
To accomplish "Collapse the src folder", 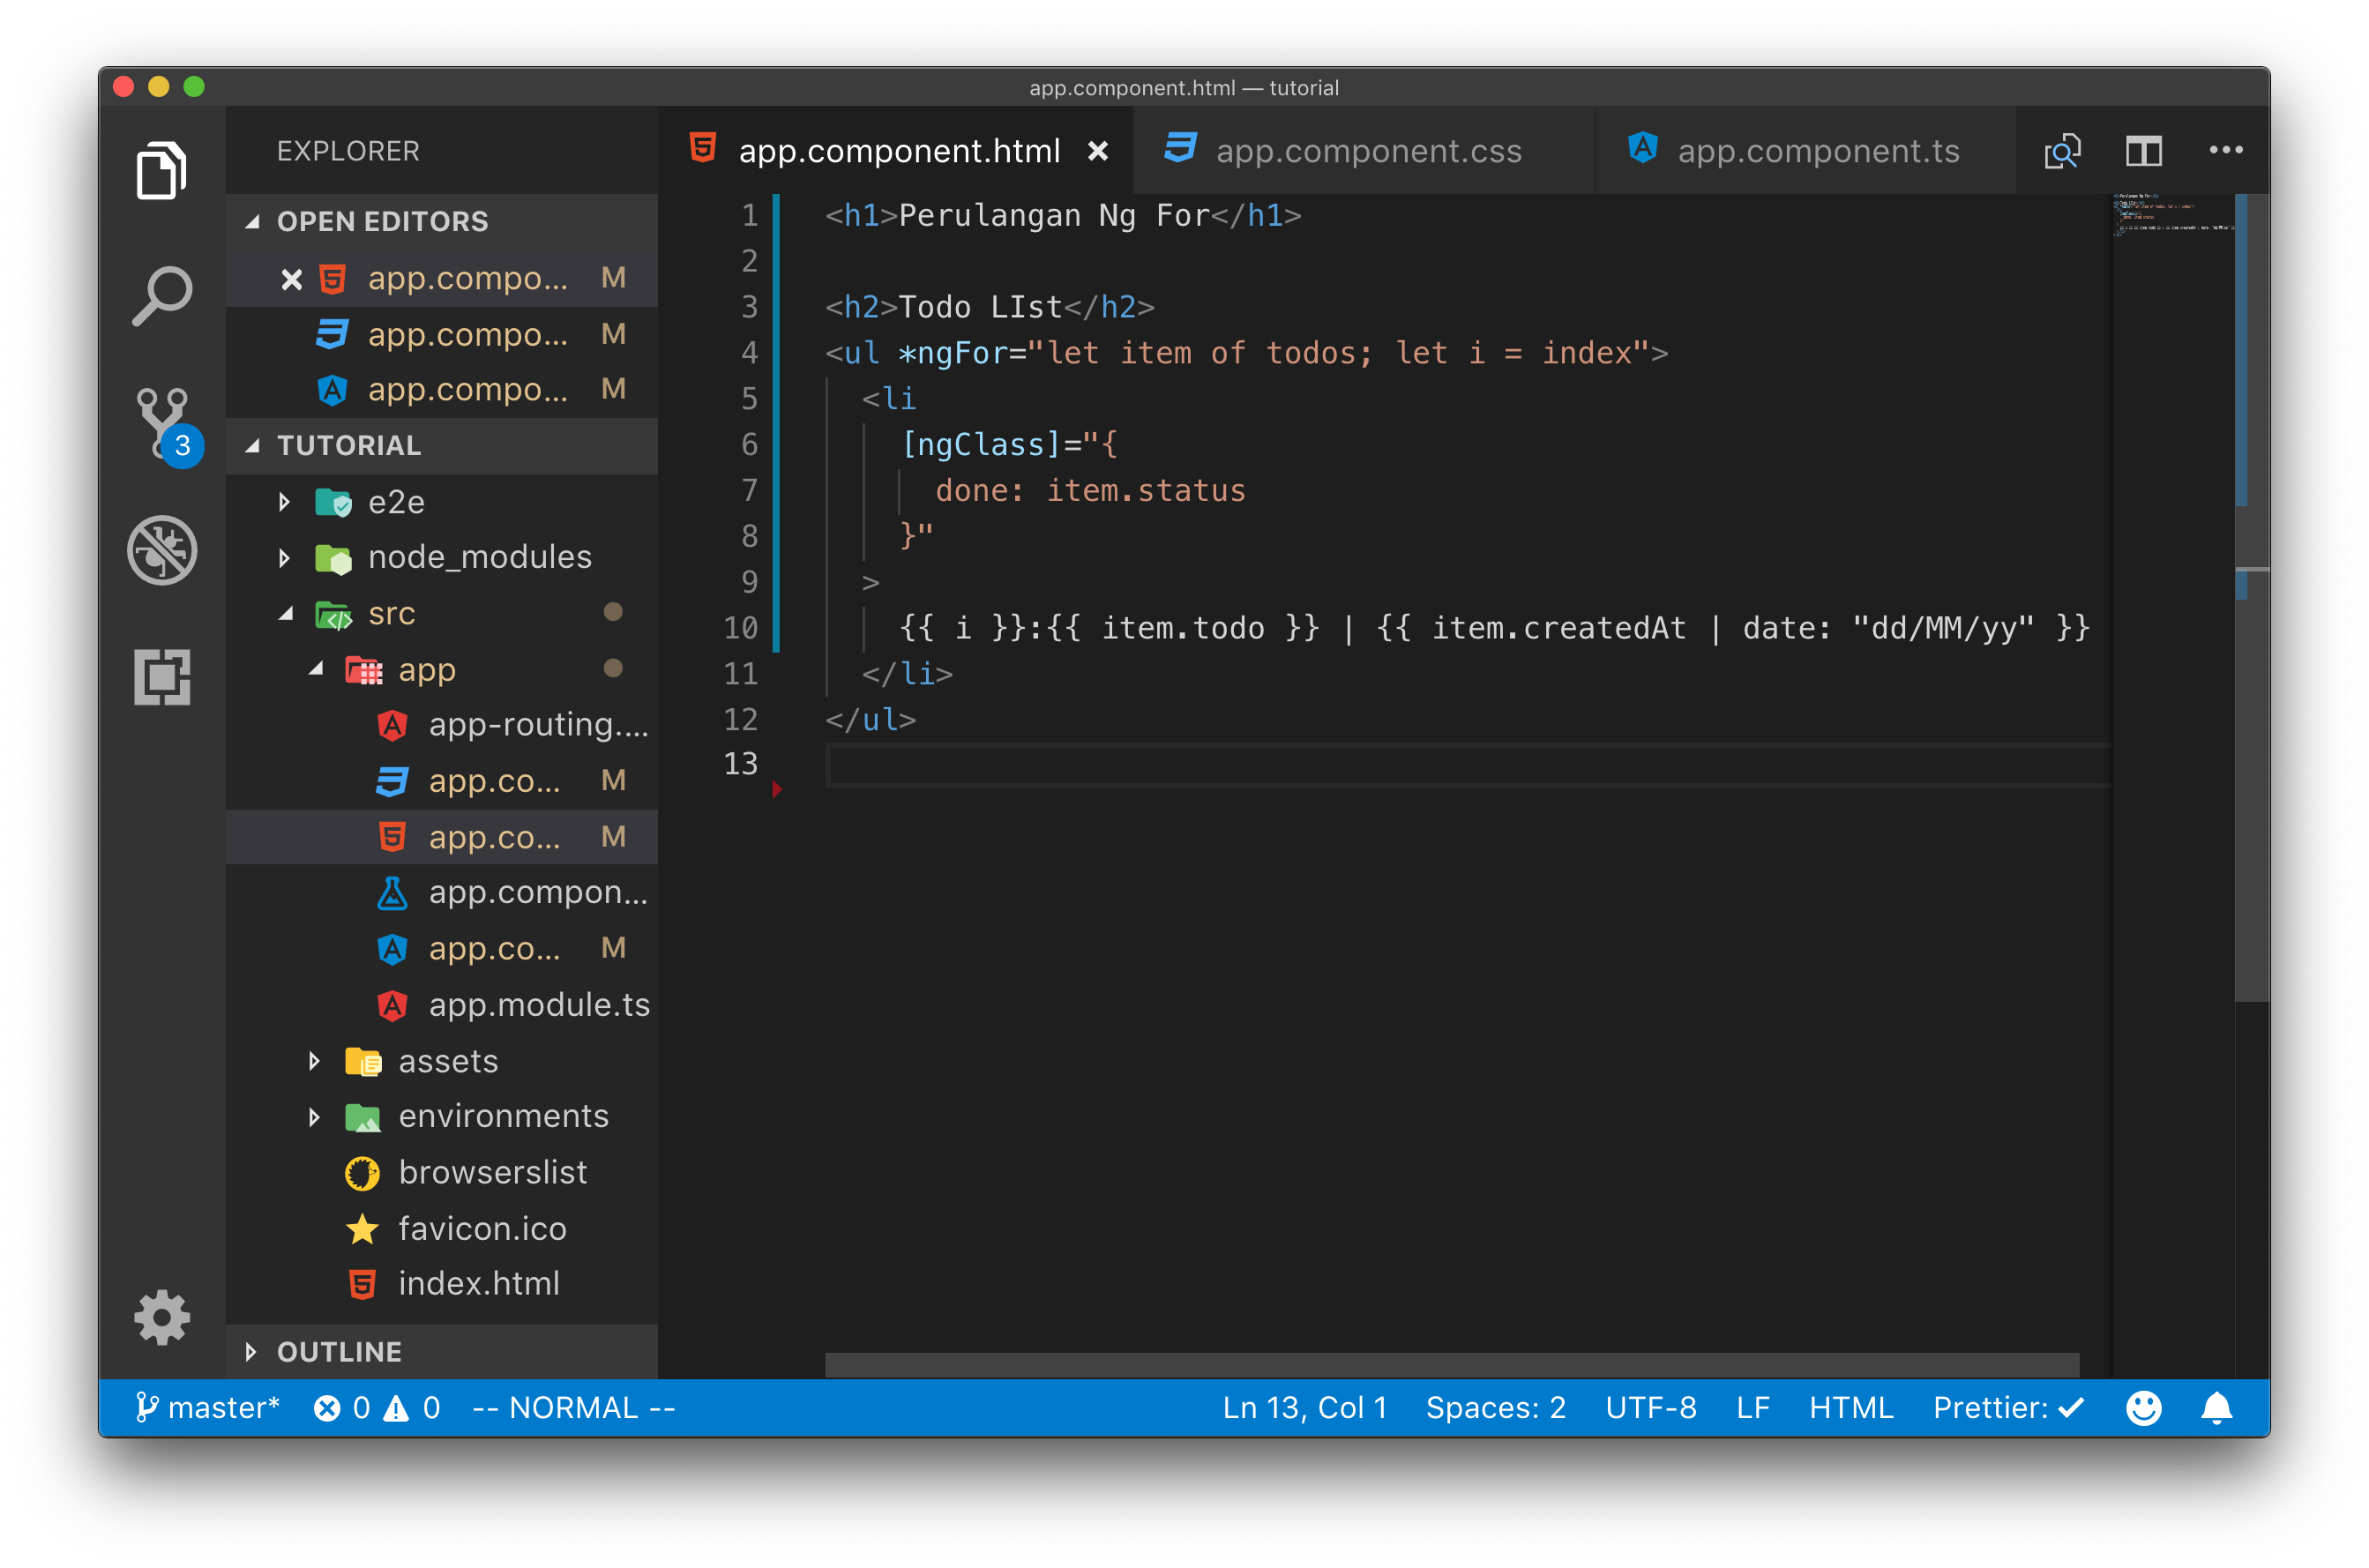I will [x=442, y=613].
